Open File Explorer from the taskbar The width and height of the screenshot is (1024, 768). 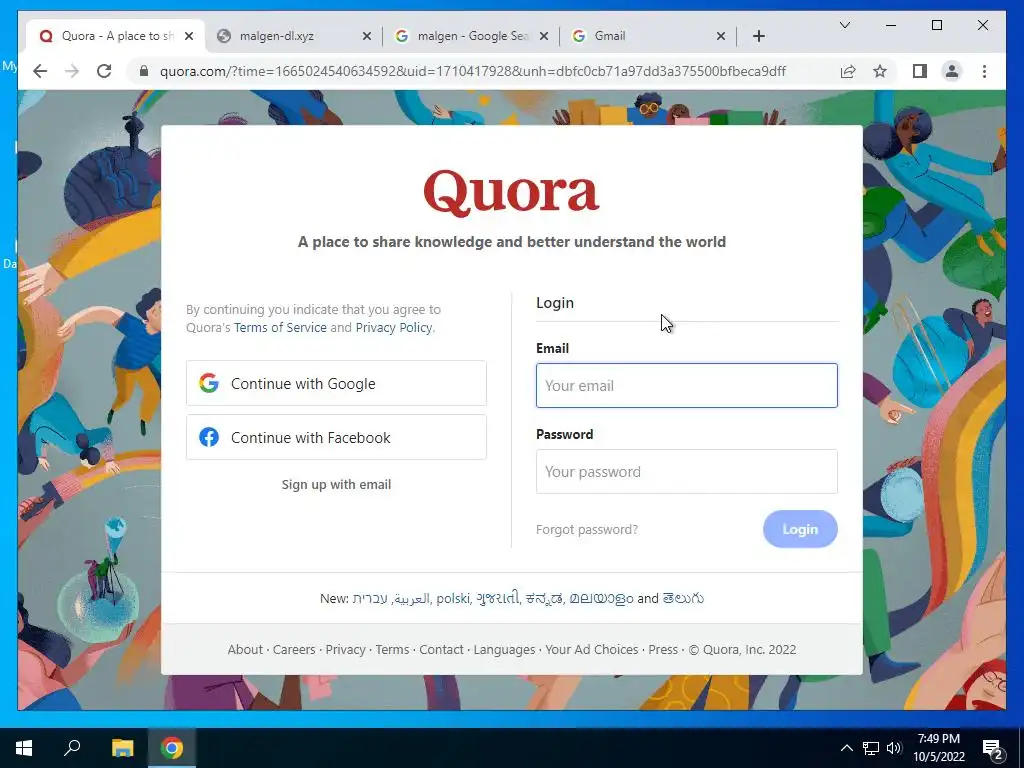pos(122,748)
